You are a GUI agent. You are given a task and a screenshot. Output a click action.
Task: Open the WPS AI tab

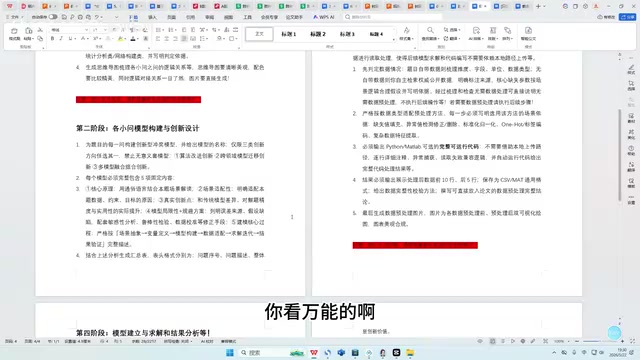(x=323, y=17)
